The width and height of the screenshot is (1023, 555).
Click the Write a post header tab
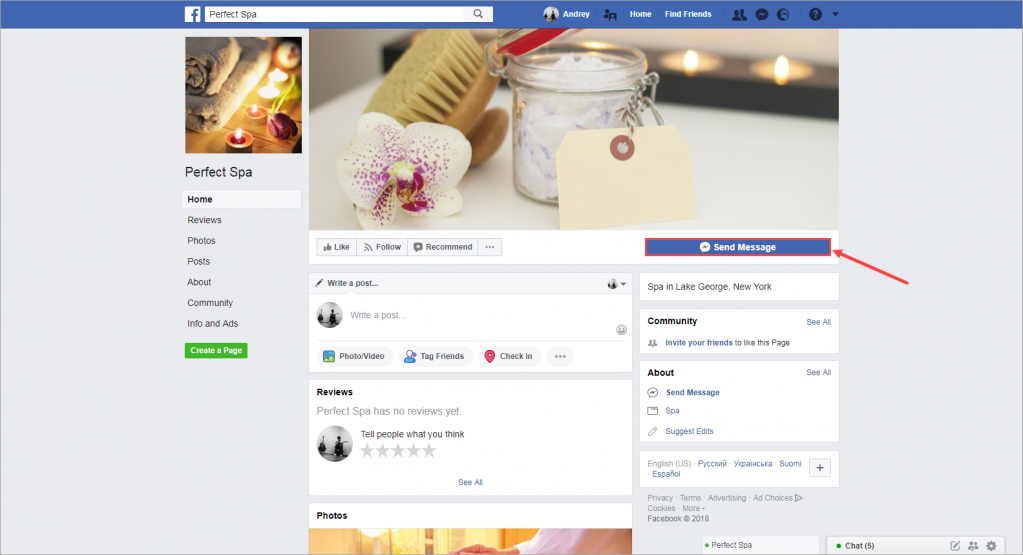pos(347,283)
